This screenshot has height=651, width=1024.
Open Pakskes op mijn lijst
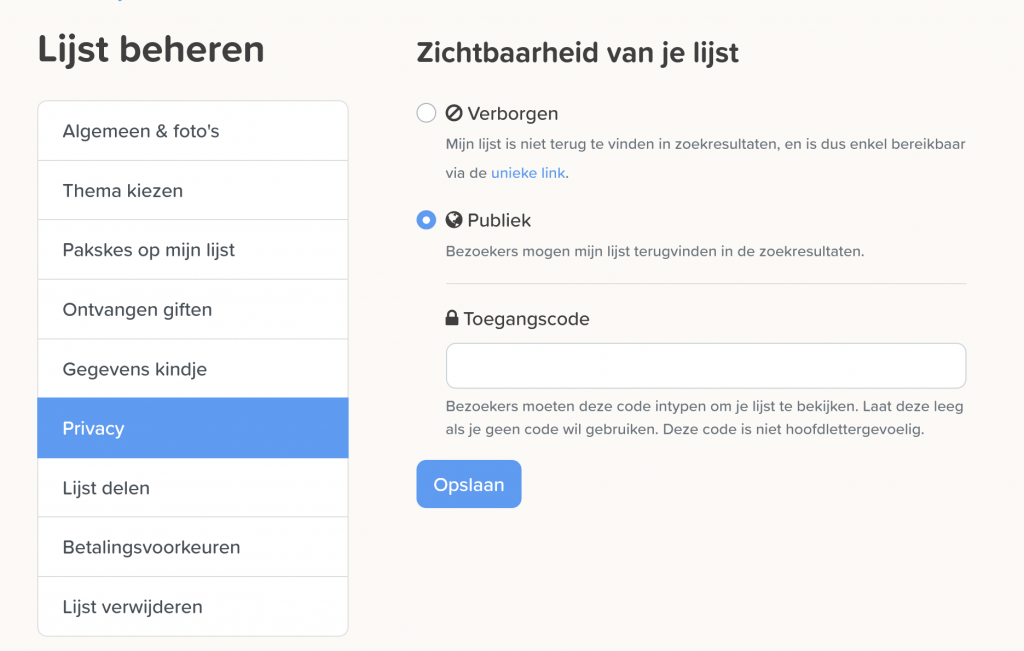tap(193, 250)
